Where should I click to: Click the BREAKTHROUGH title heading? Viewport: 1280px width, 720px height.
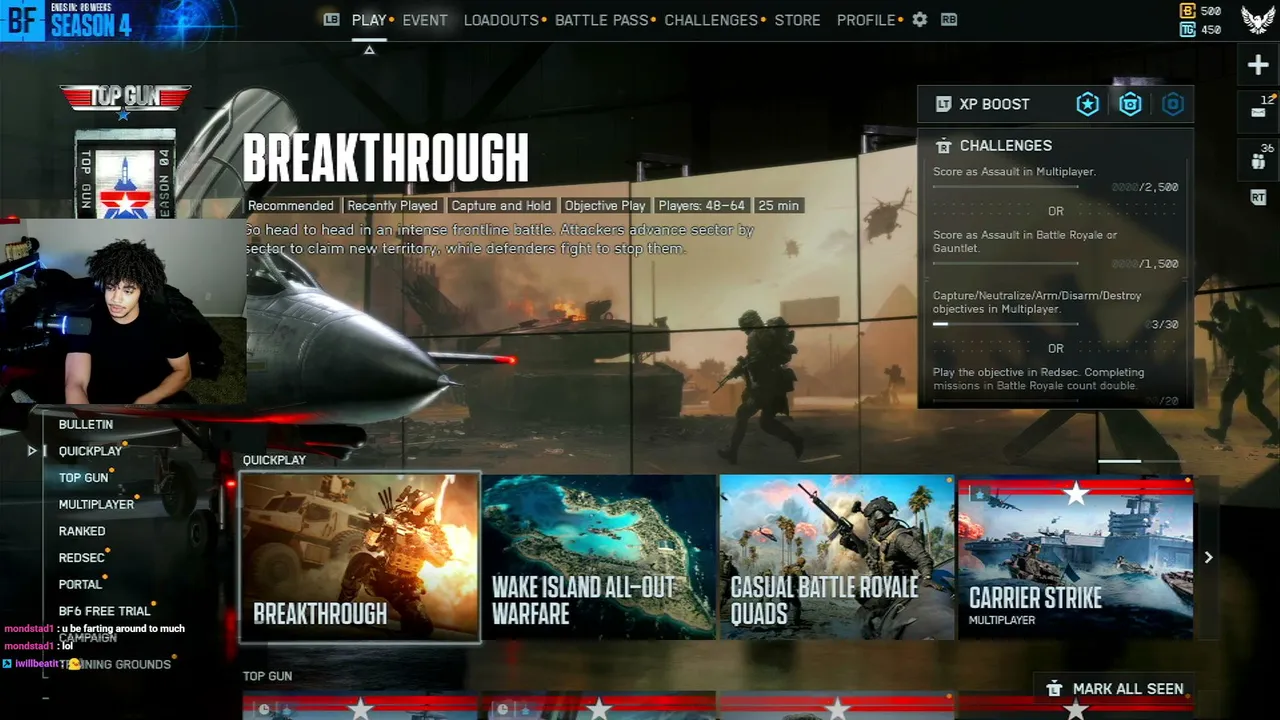385,158
